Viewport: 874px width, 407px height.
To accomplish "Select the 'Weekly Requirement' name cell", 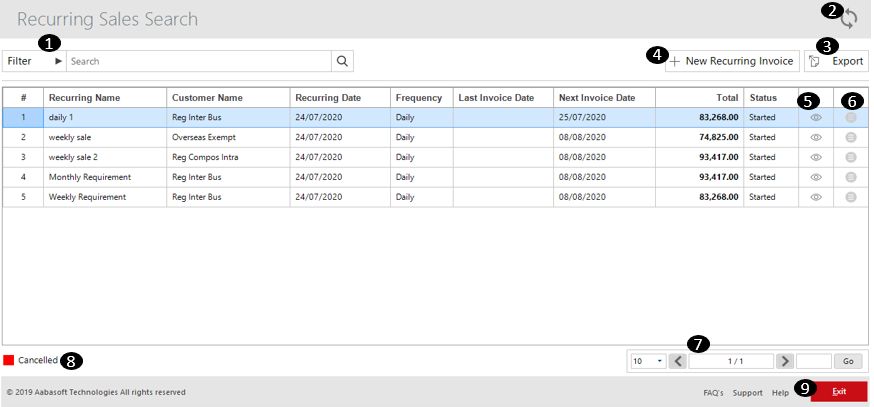I will tap(105, 197).
